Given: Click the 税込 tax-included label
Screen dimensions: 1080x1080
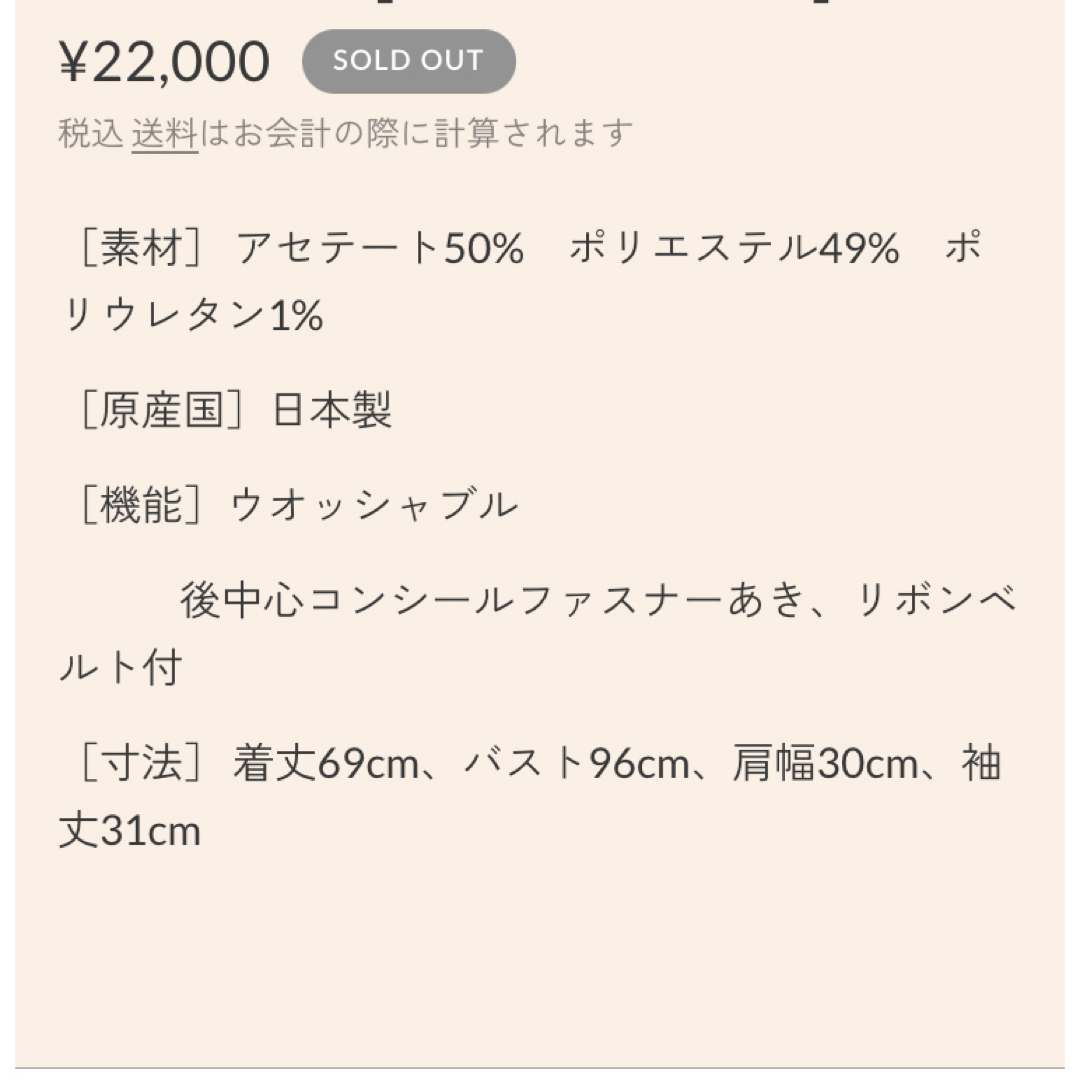Looking at the screenshot, I should [91, 134].
